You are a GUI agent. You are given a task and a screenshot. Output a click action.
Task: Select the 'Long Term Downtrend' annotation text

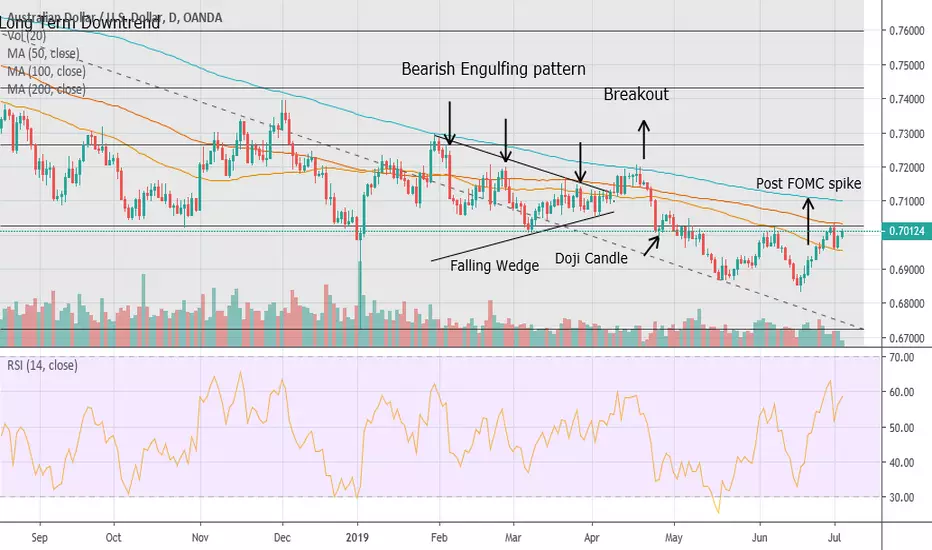pos(80,23)
